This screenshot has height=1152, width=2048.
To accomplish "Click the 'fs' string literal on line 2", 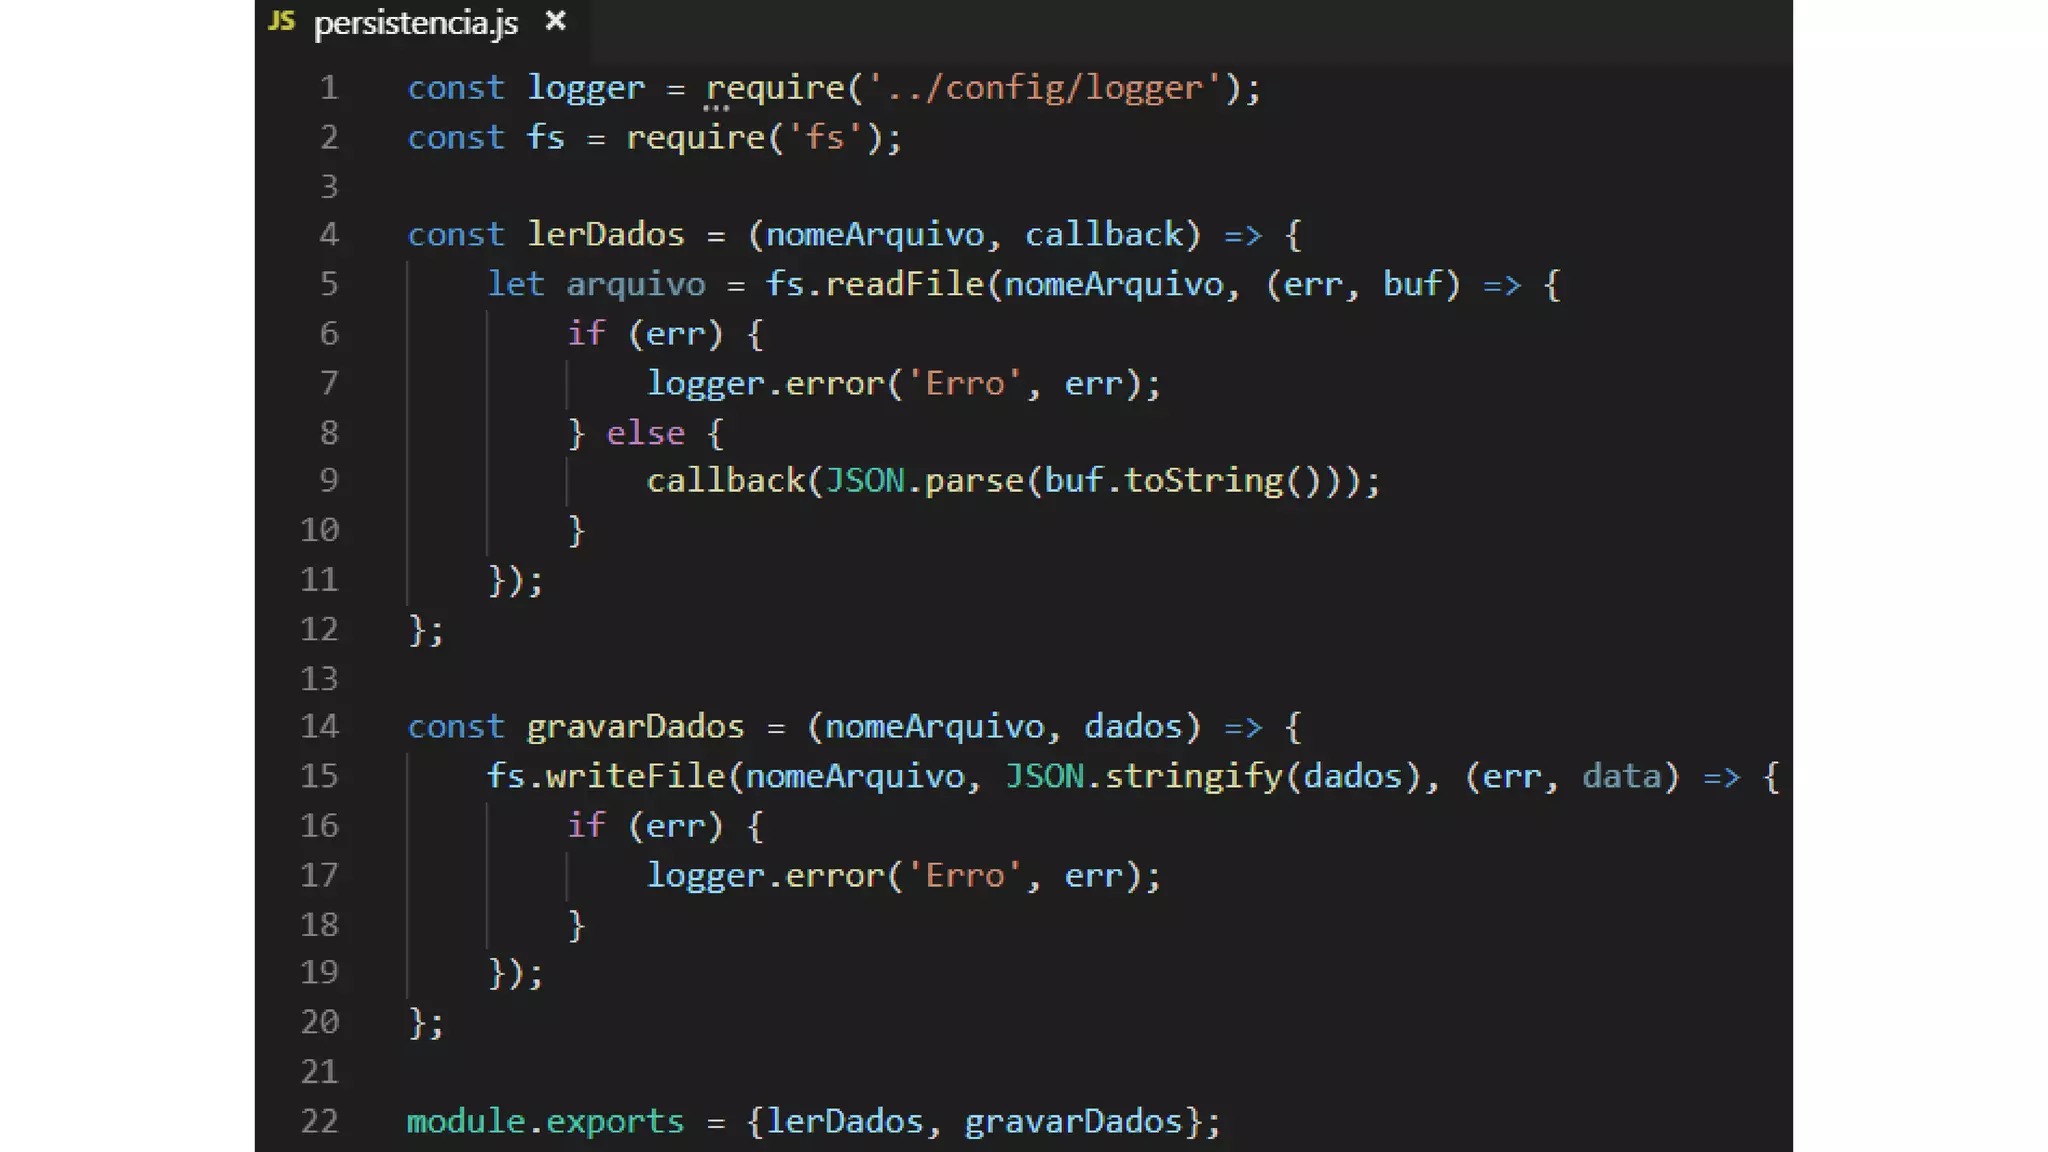I will pos(824,138).
